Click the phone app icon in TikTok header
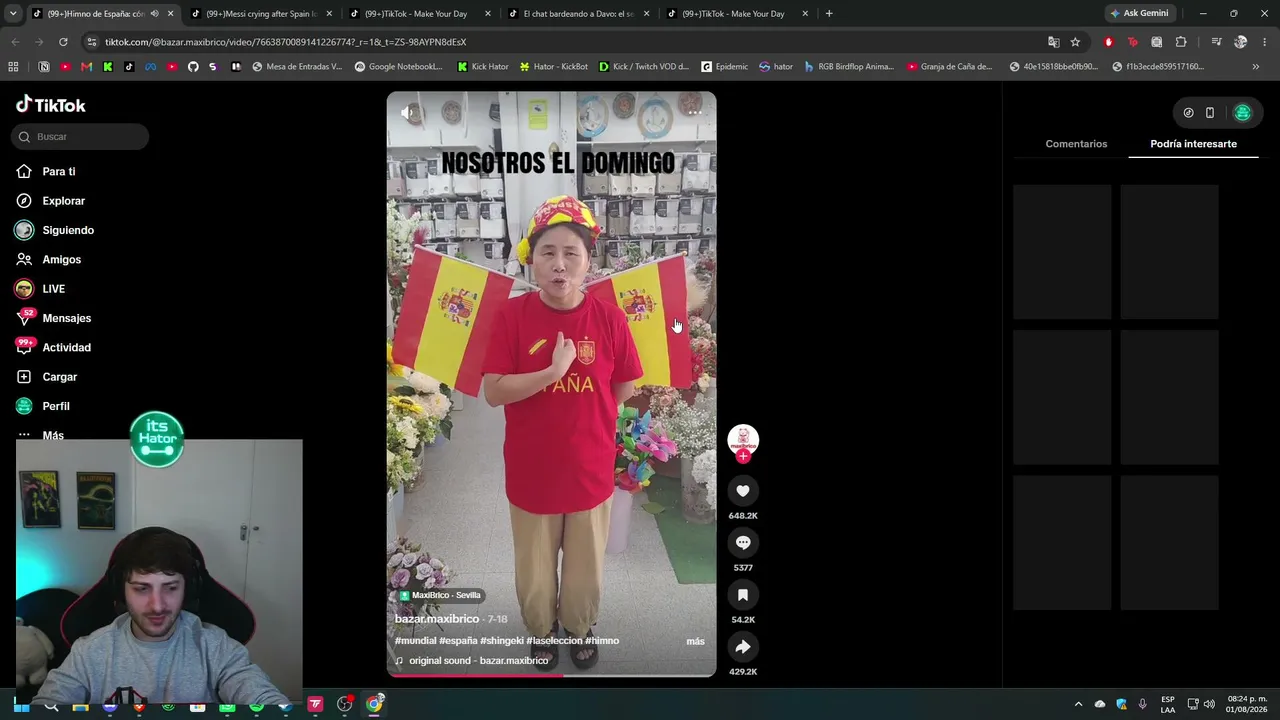 pos(1210,113)
